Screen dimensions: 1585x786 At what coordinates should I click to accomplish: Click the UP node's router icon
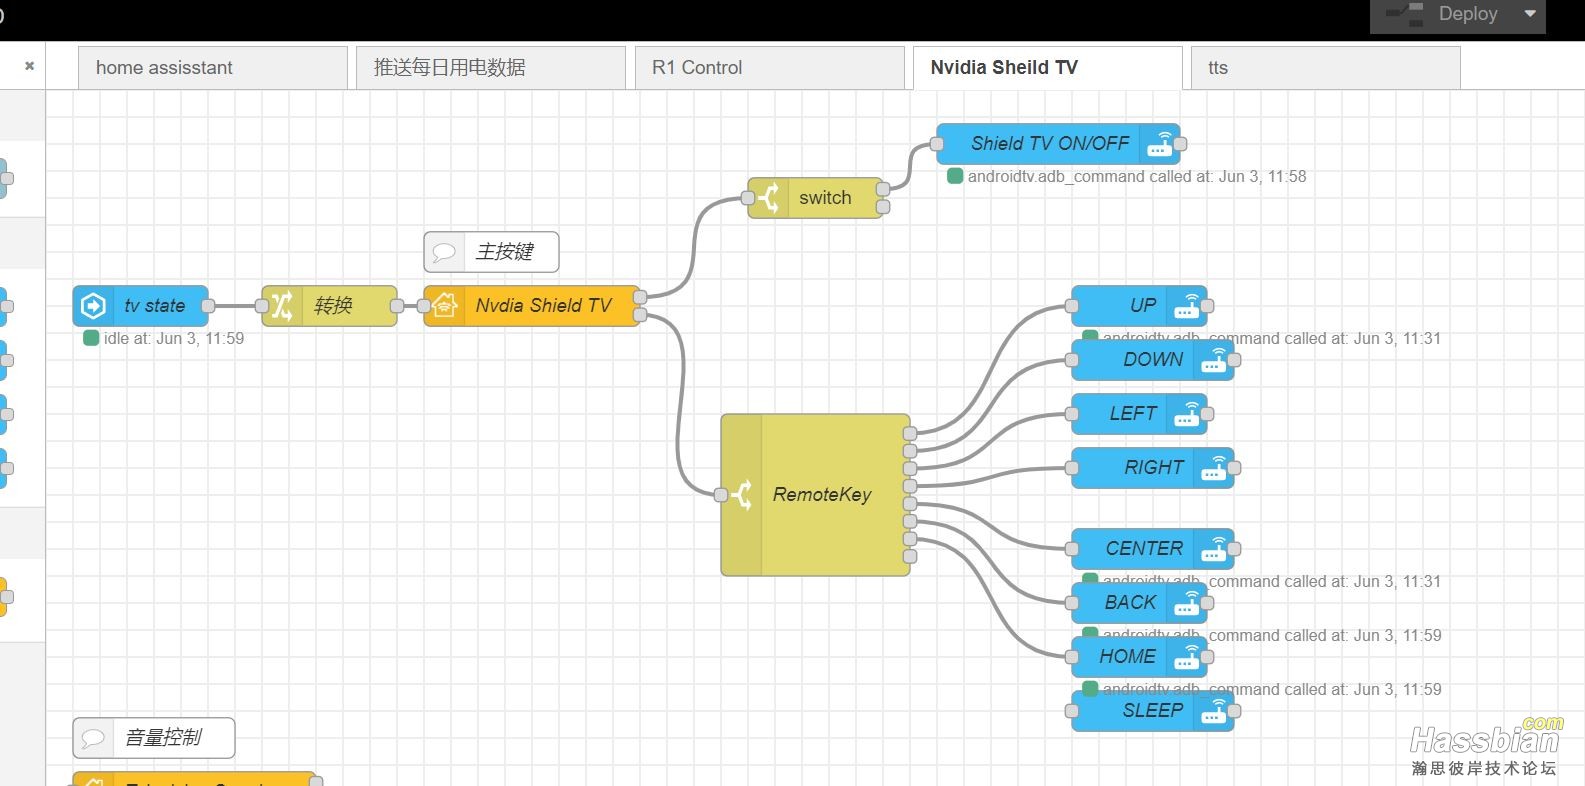pyautogui.click(x=1187, y=306)
